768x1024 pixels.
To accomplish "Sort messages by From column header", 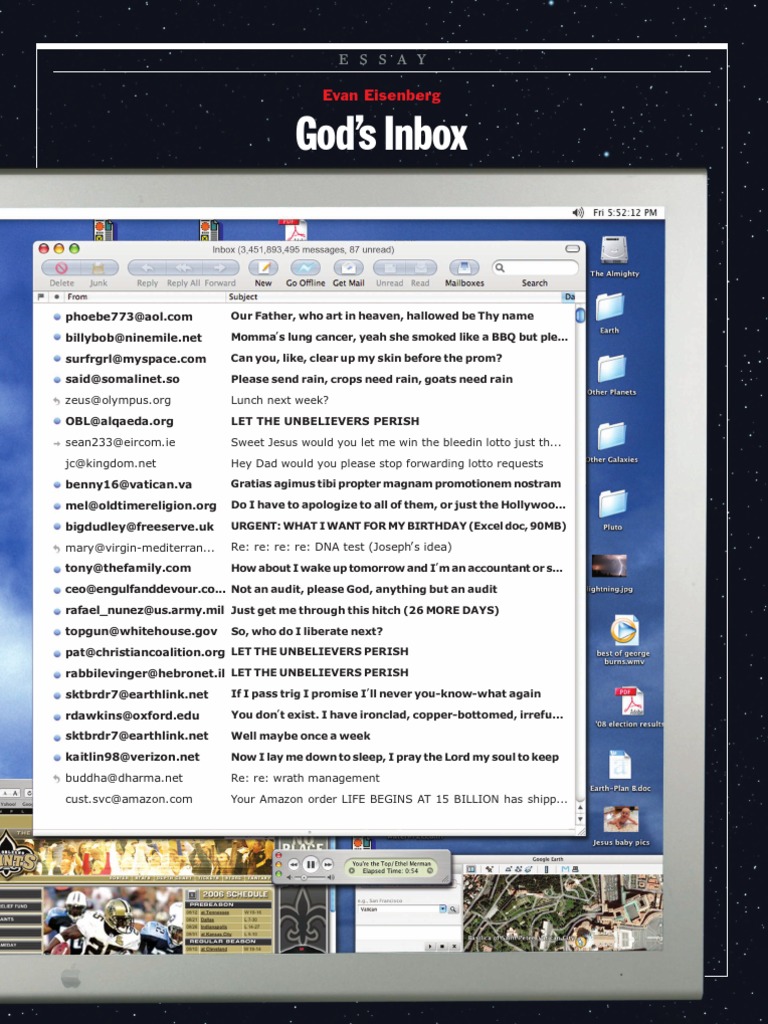I will [x=144, y=296].
